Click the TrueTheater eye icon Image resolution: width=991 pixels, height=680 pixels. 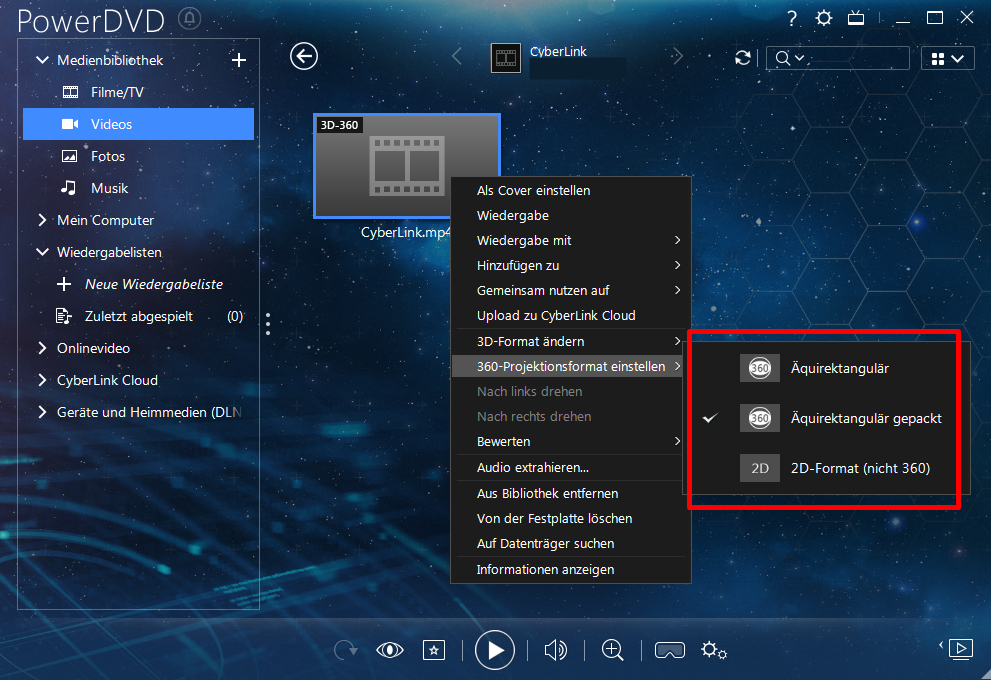tap(389, 650)
